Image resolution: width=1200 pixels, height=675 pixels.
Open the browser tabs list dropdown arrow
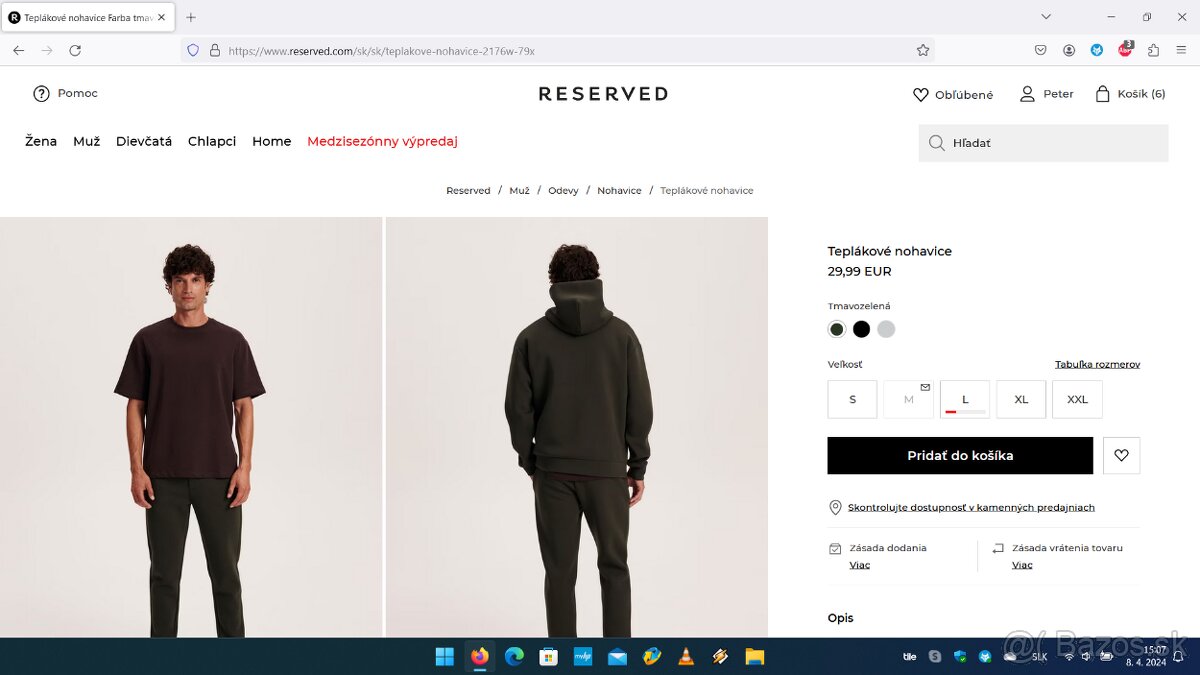1046,17
